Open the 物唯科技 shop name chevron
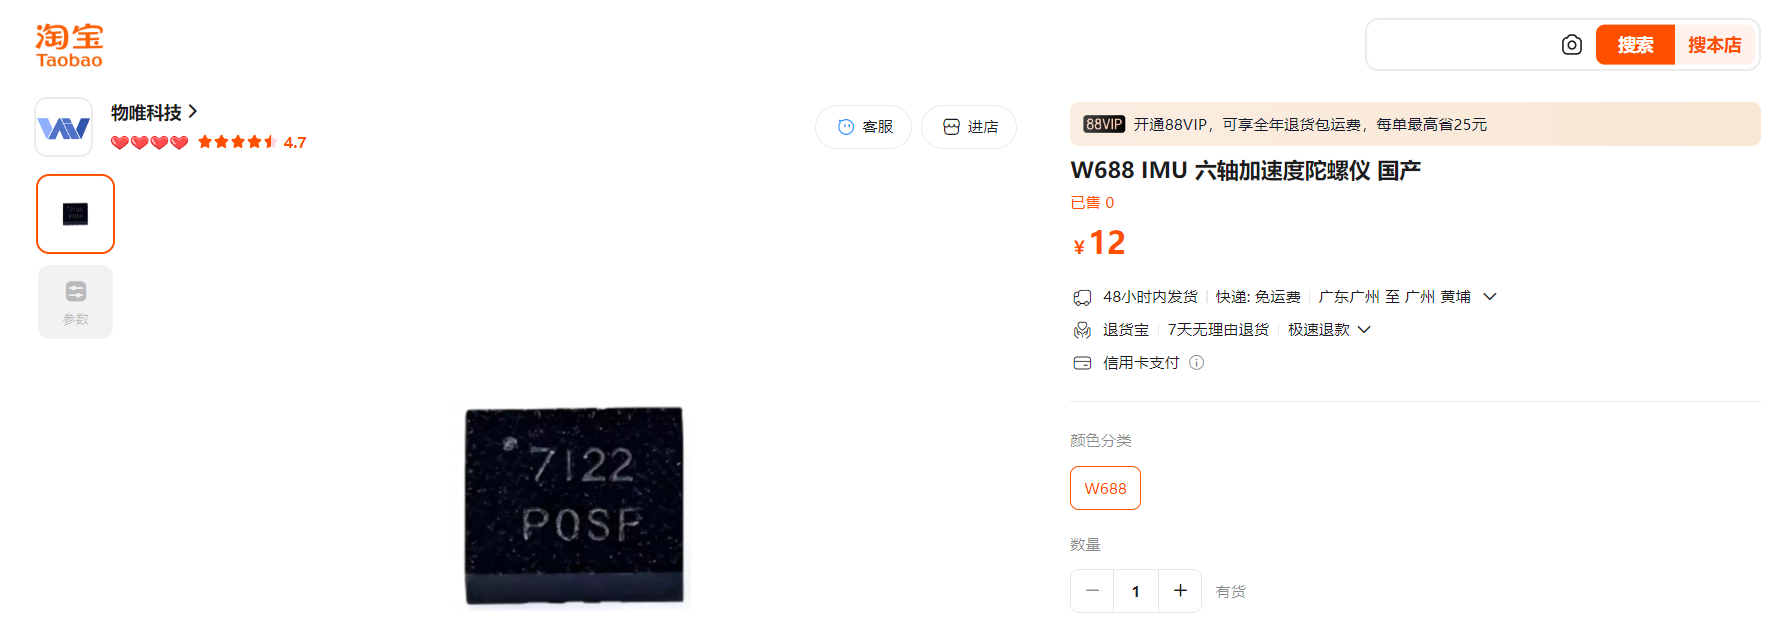This screenshot has width=1783, height=644. point(193,112)
